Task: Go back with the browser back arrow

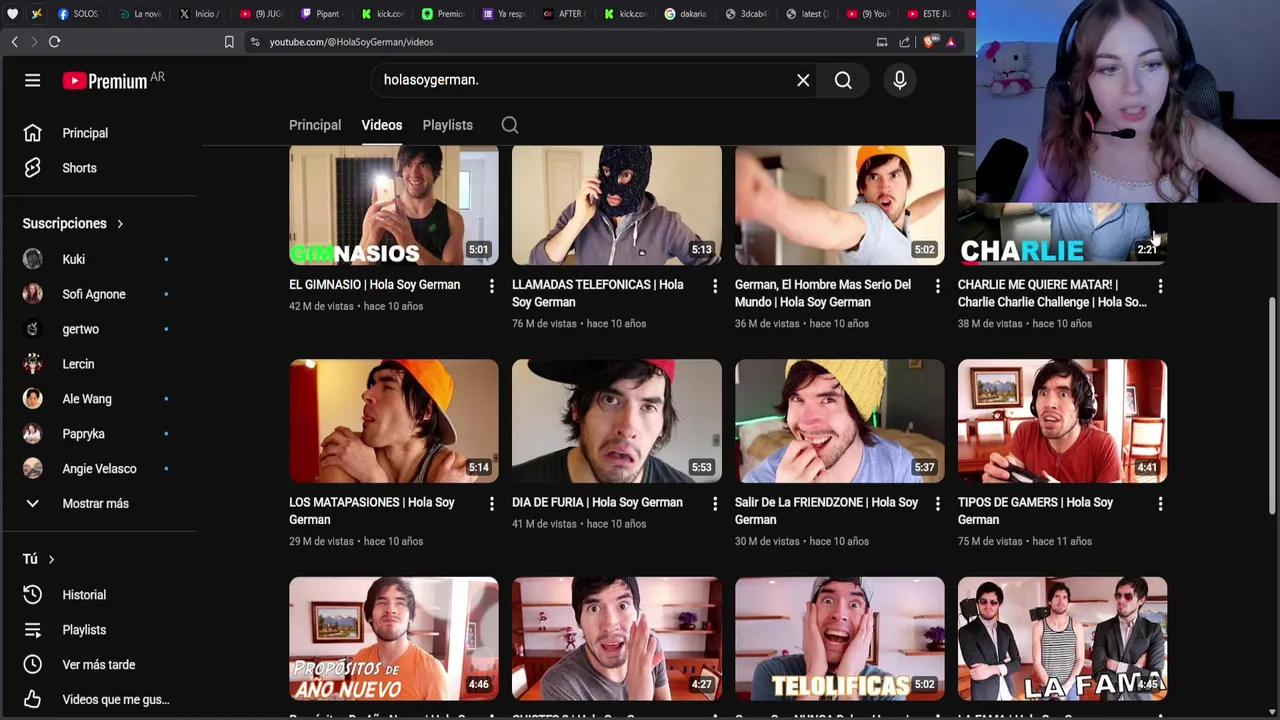Action: tap(15, 42)
